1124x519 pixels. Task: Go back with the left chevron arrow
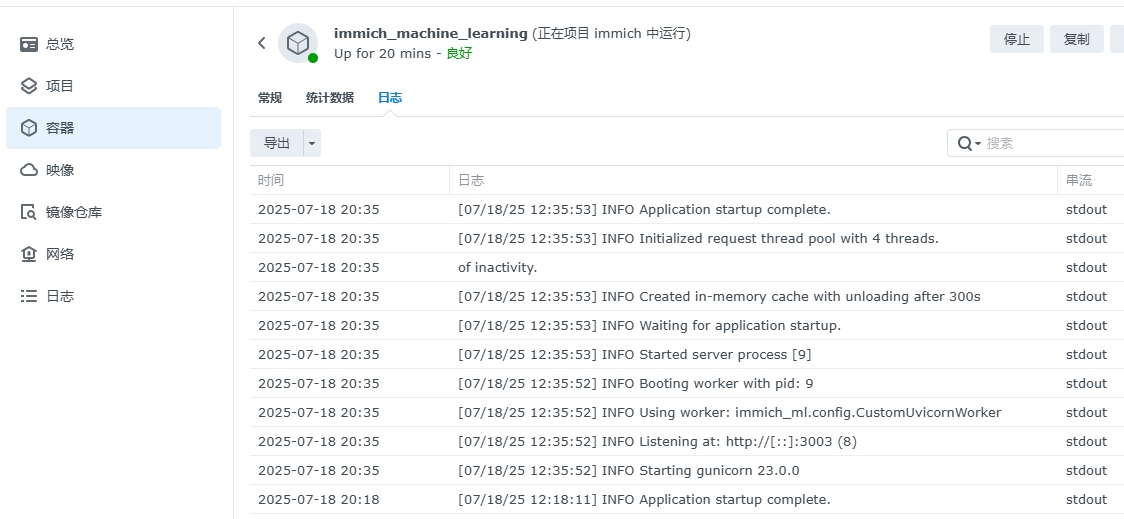point(262,43)
